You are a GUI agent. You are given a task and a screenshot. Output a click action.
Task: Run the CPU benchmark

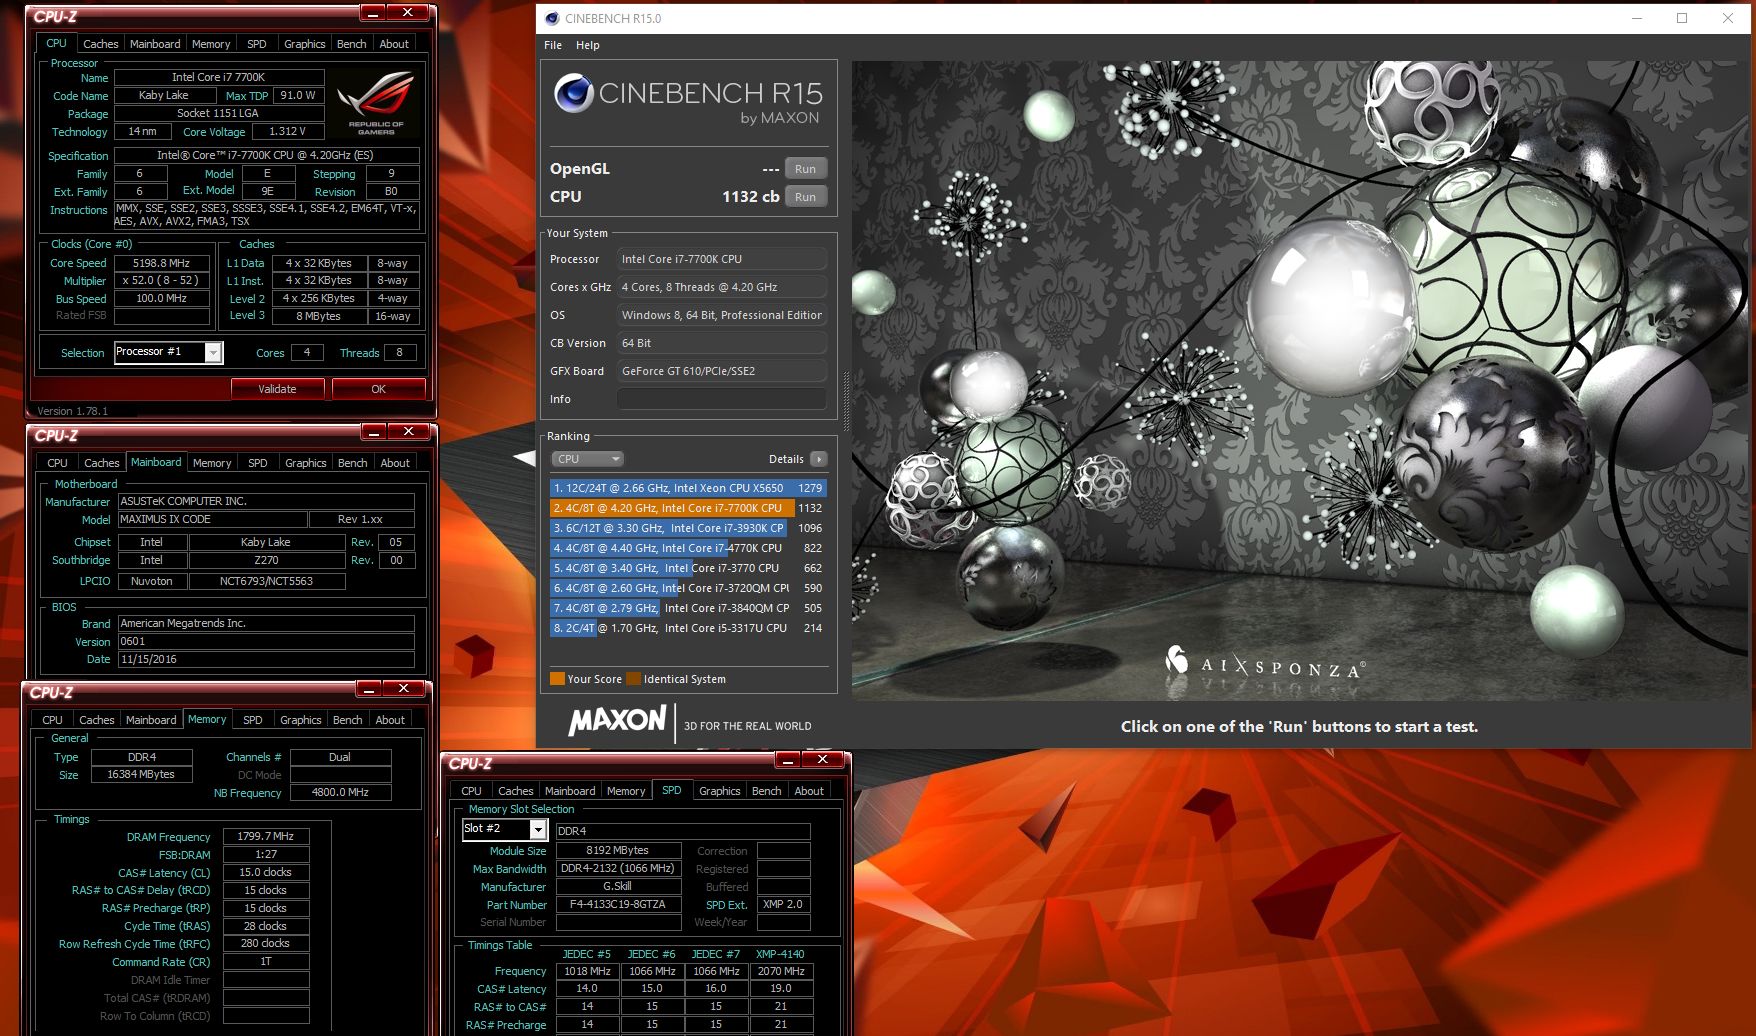[x=805, y=197]
